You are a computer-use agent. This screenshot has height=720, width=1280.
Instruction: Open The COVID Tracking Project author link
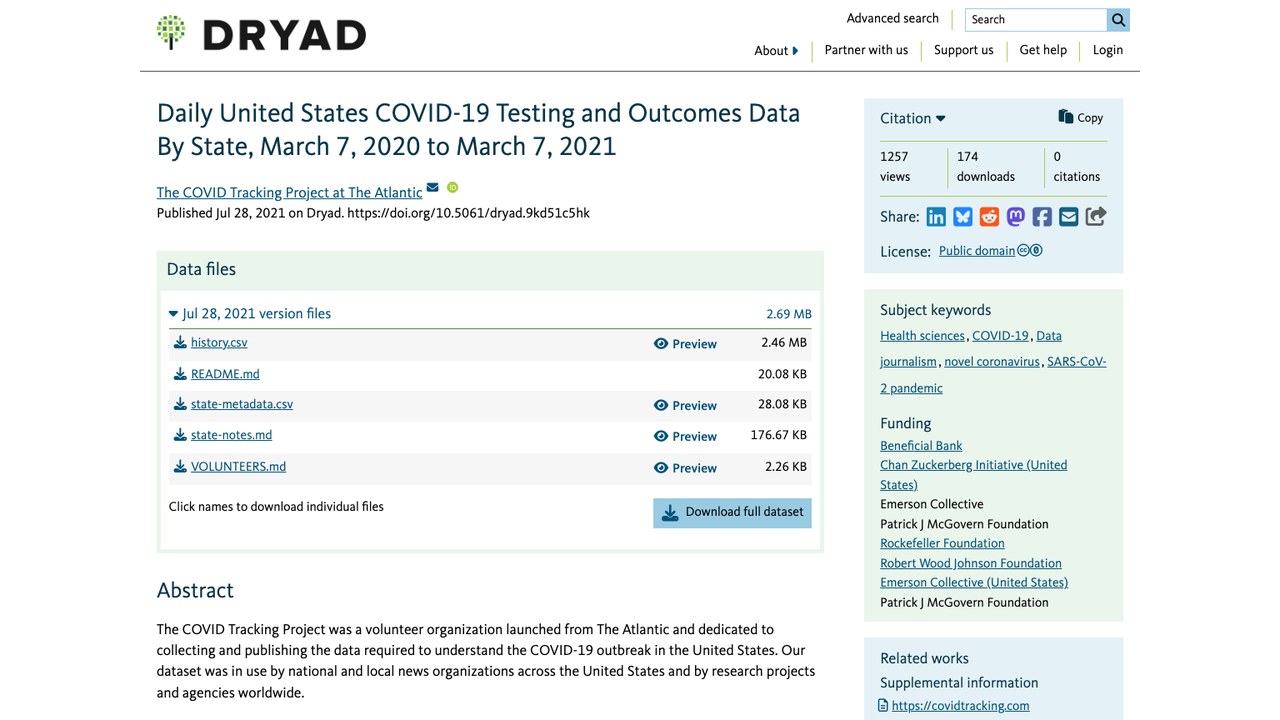point(289,192)
